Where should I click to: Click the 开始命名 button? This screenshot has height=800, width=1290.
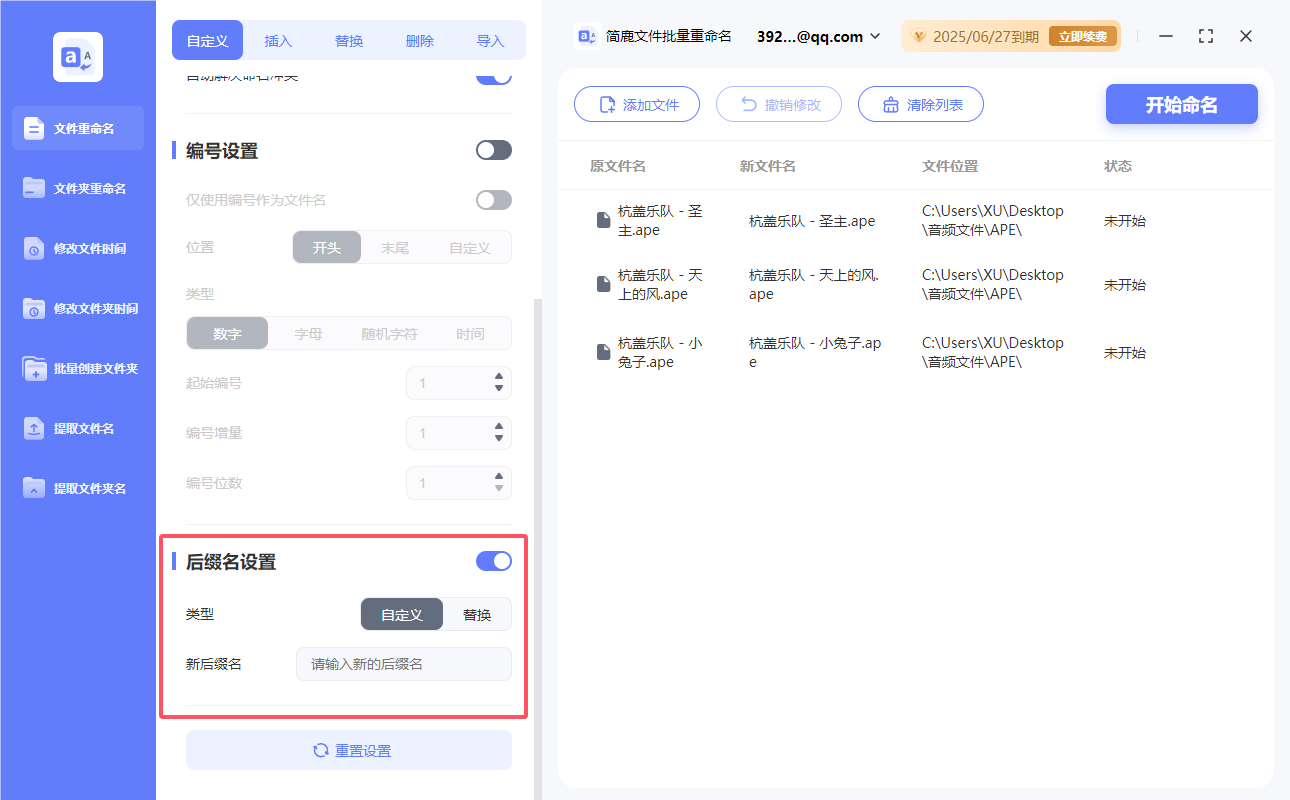(1181, 104)
